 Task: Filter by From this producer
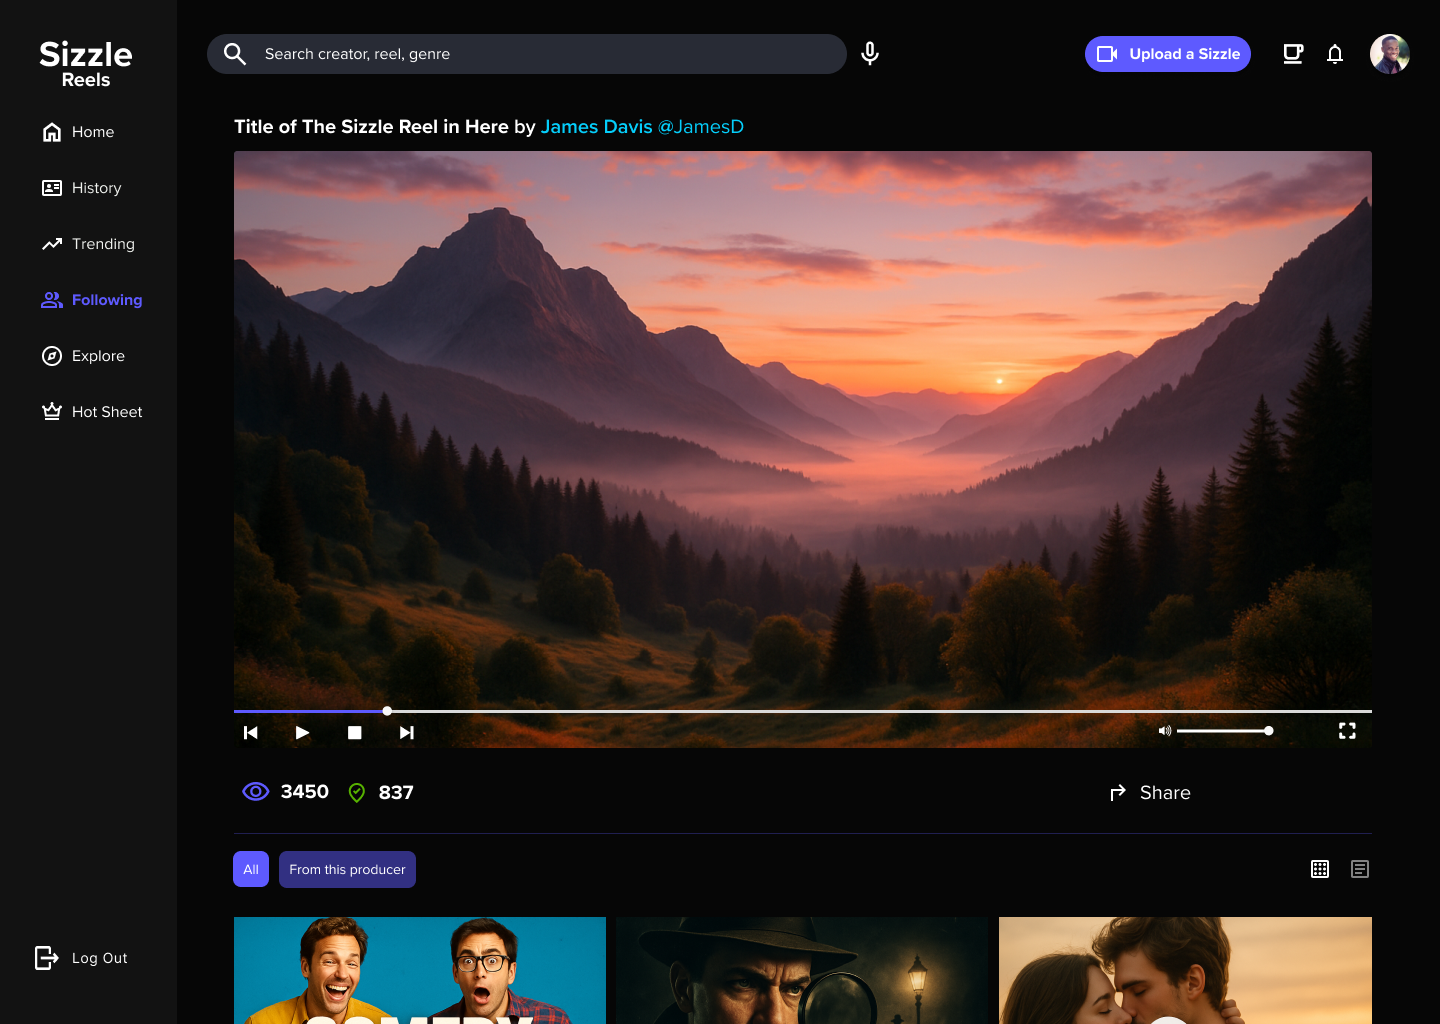click(347, 869)
